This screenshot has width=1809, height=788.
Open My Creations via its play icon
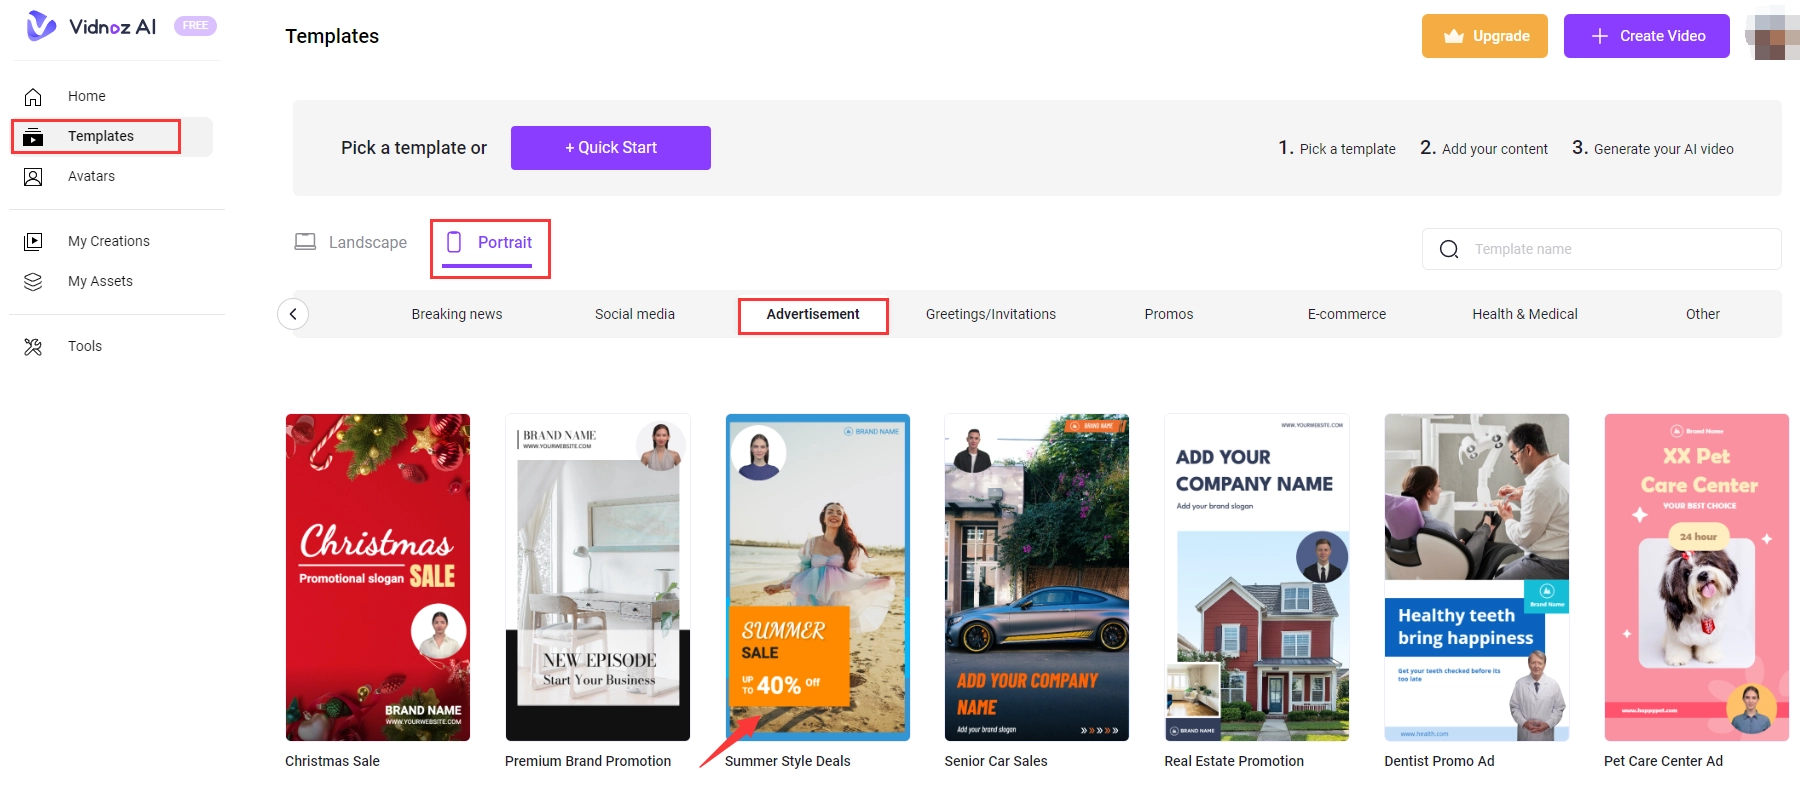tap(33, 242)
